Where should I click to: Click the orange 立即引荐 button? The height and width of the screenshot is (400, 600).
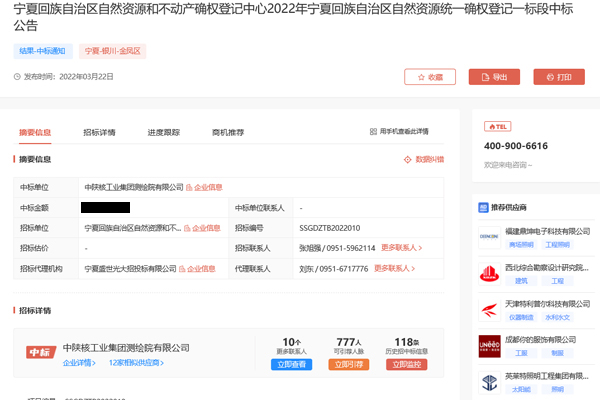pyautogui.click(x=349, y=365)
